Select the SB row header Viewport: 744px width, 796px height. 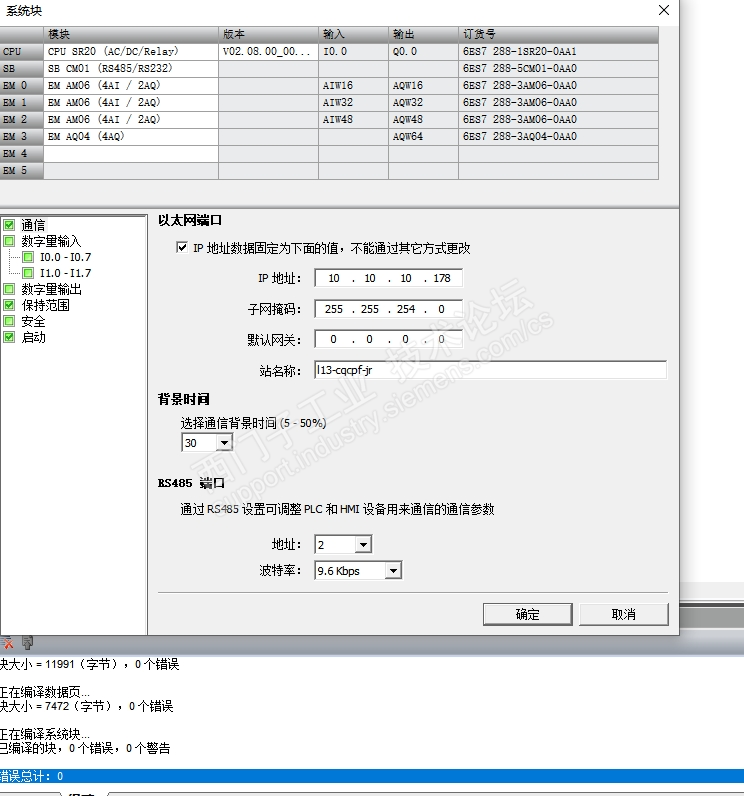click(x=22, y=69)
